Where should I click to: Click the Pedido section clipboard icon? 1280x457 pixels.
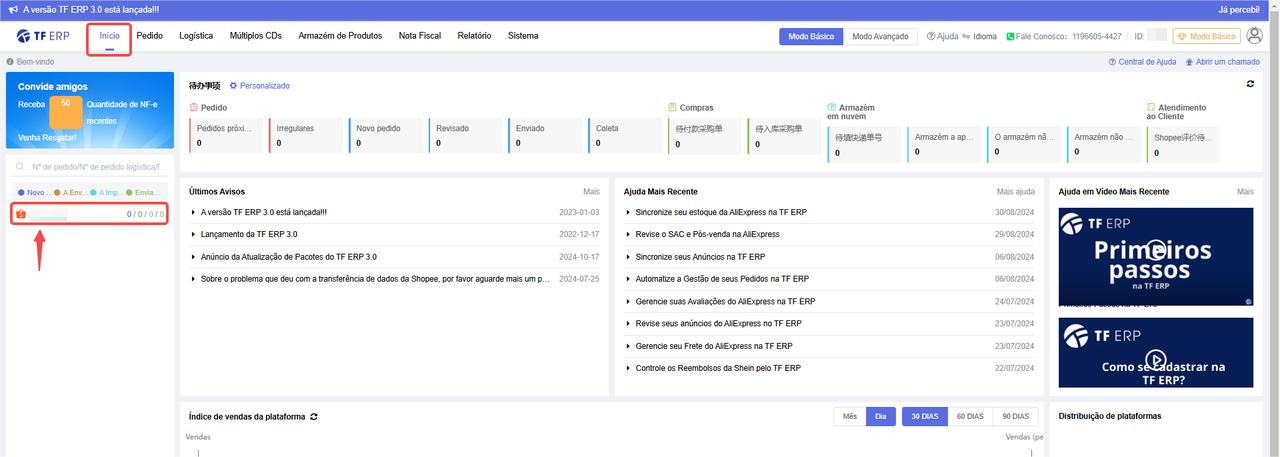tap(194, 107)
